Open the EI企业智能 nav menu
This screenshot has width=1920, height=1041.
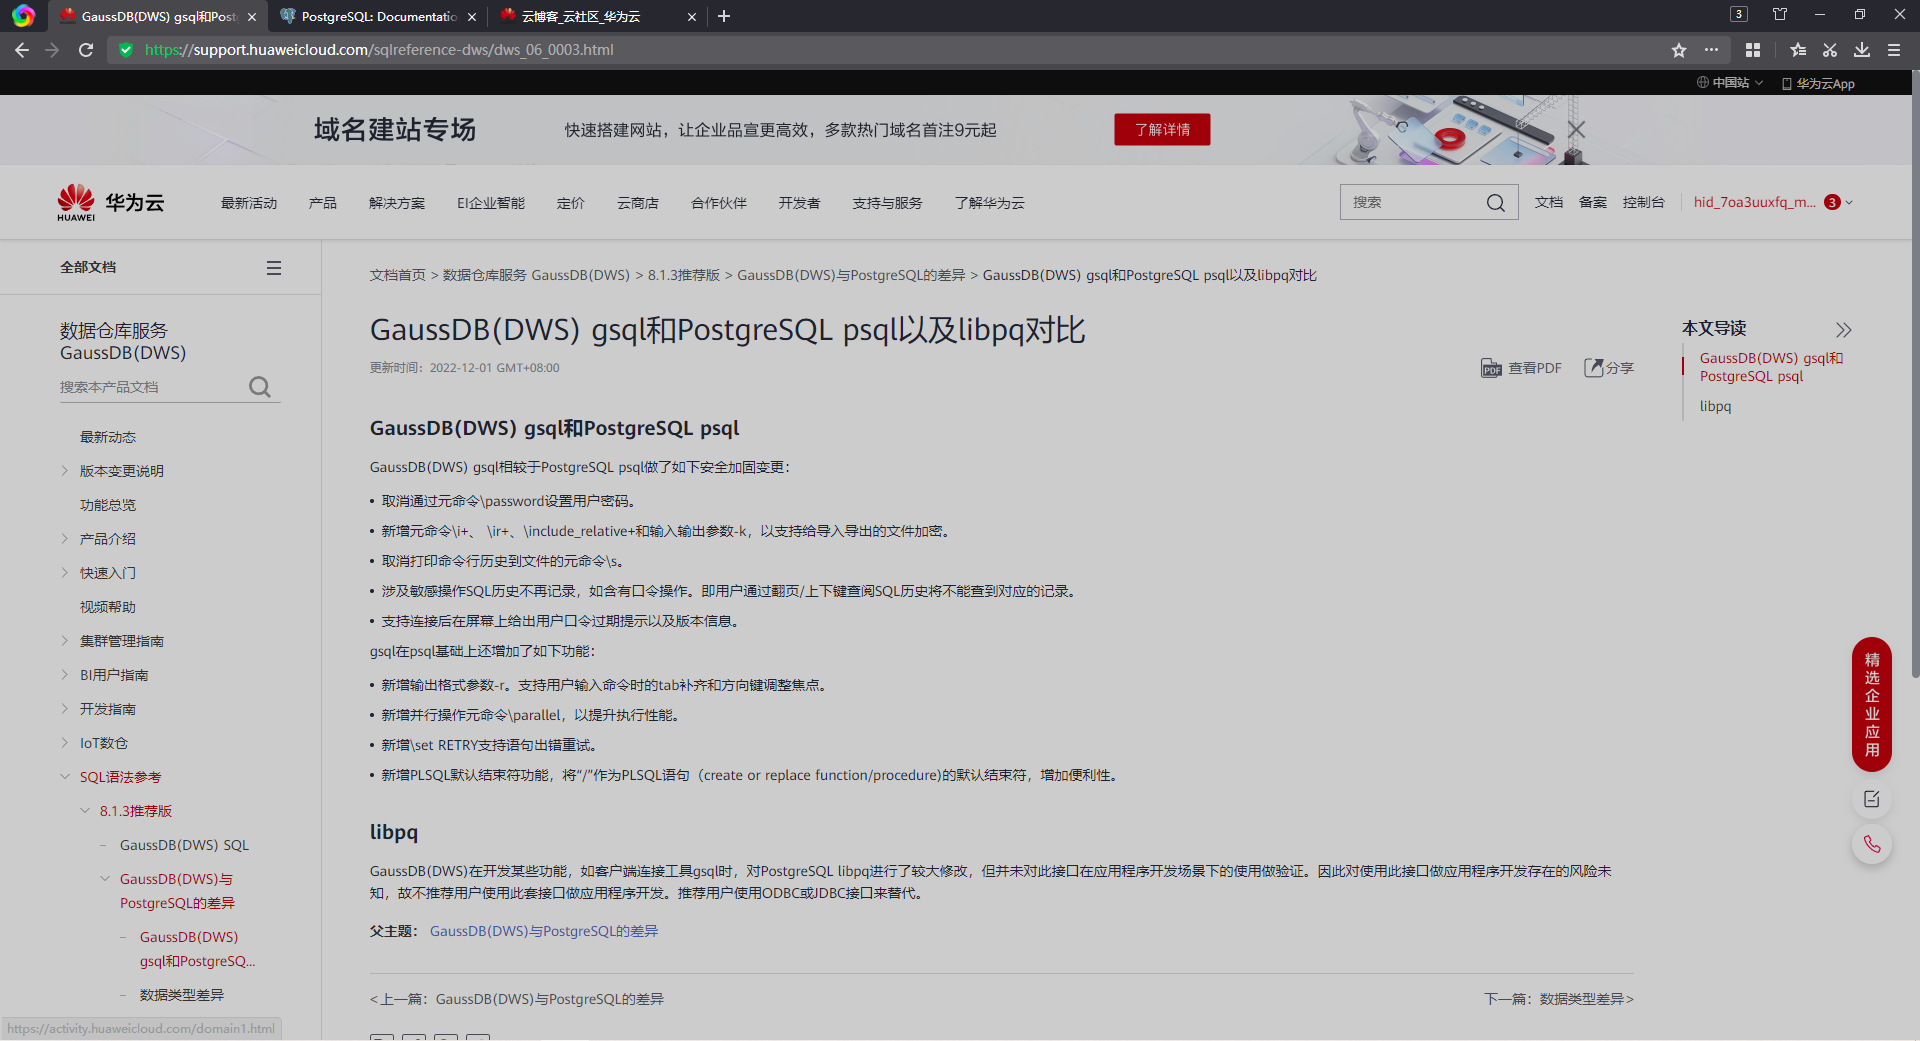point(491,203)
